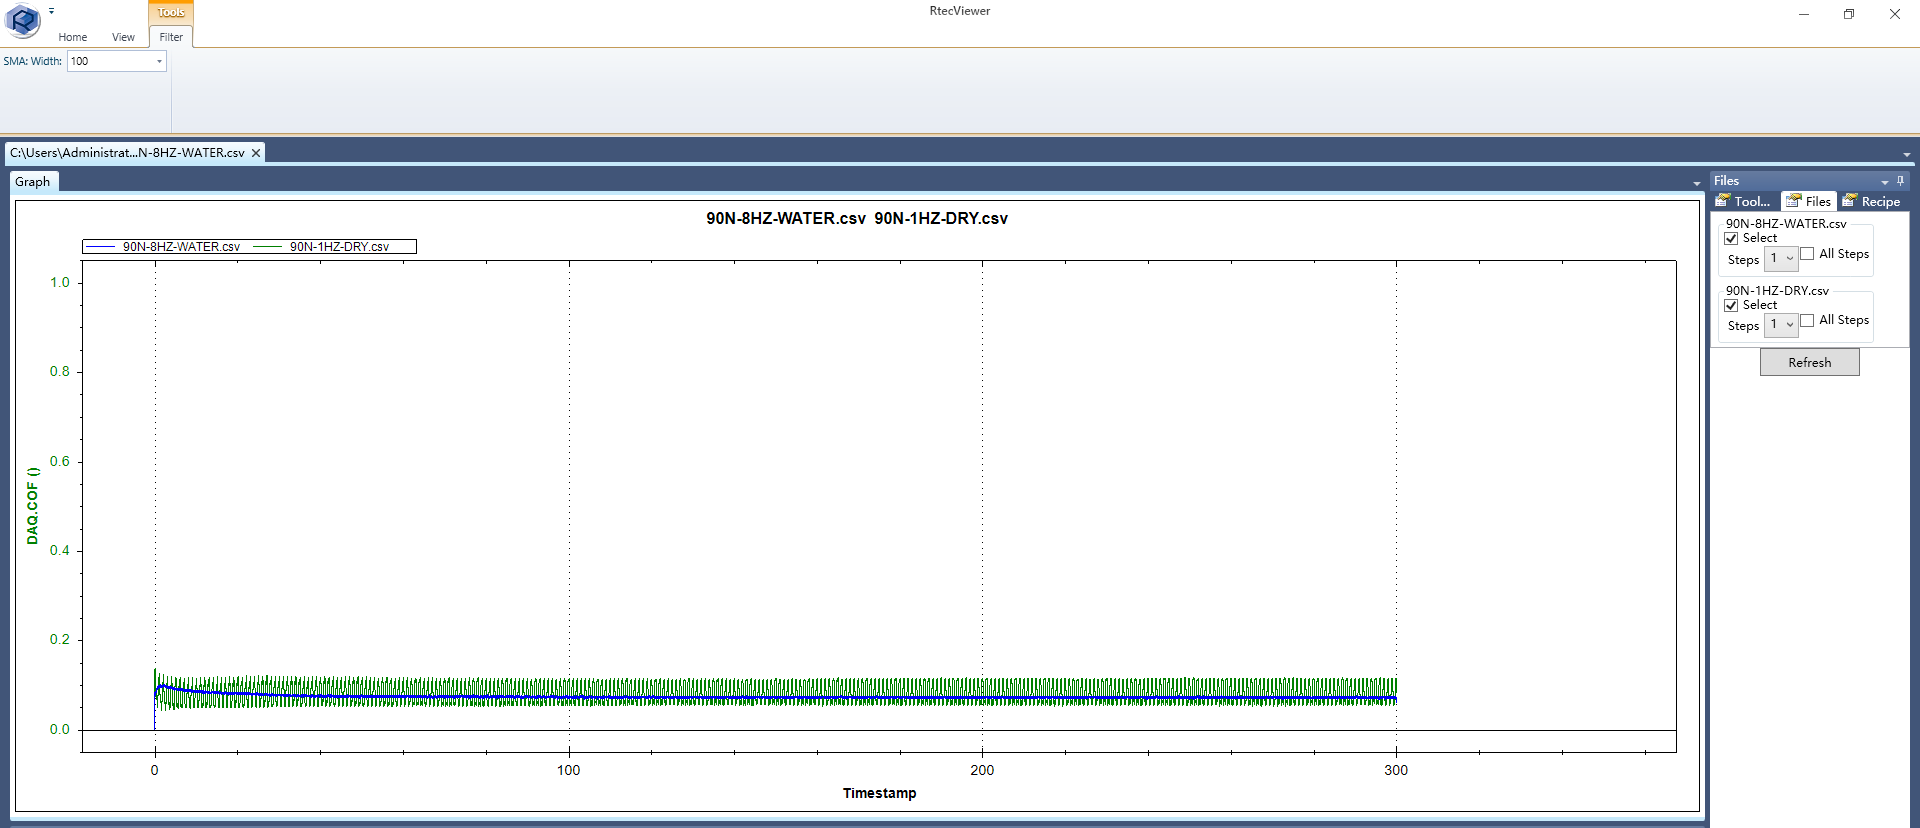Switch to the Recipe panel tab
1920x828 pixels.
[1871, 201]
